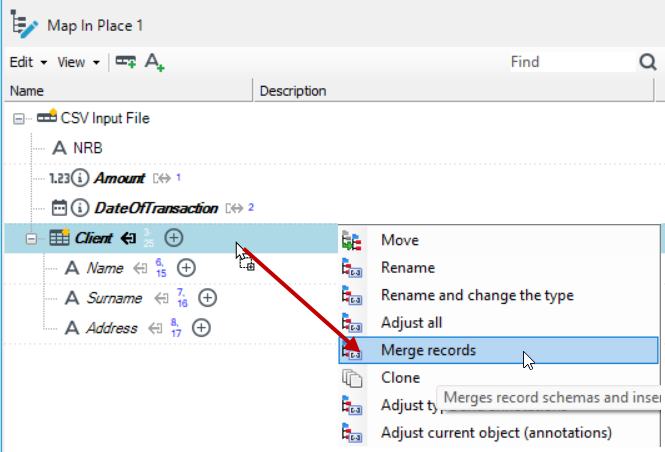Click the 1.23 numeric type icon of Amount
665x452 pixels.
click(59, 178)
